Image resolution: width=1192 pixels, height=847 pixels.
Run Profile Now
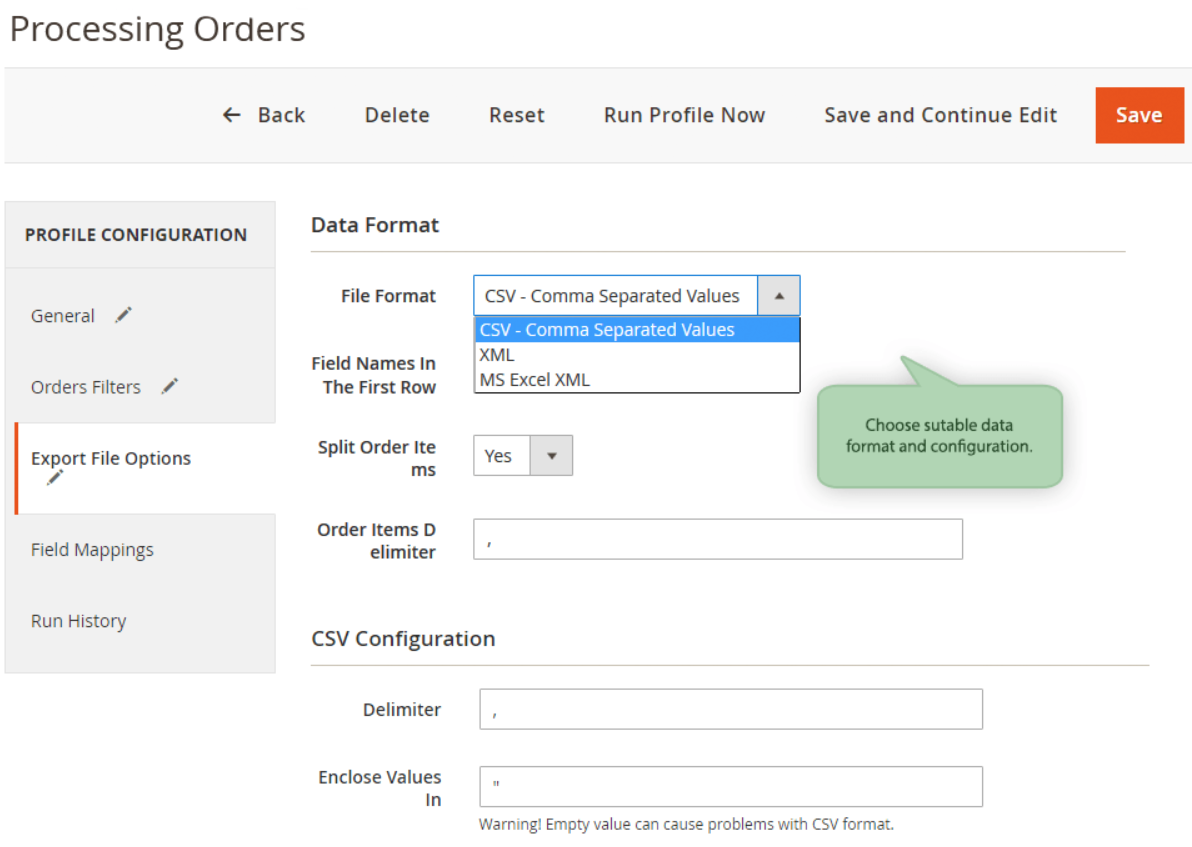click(684, 115)
